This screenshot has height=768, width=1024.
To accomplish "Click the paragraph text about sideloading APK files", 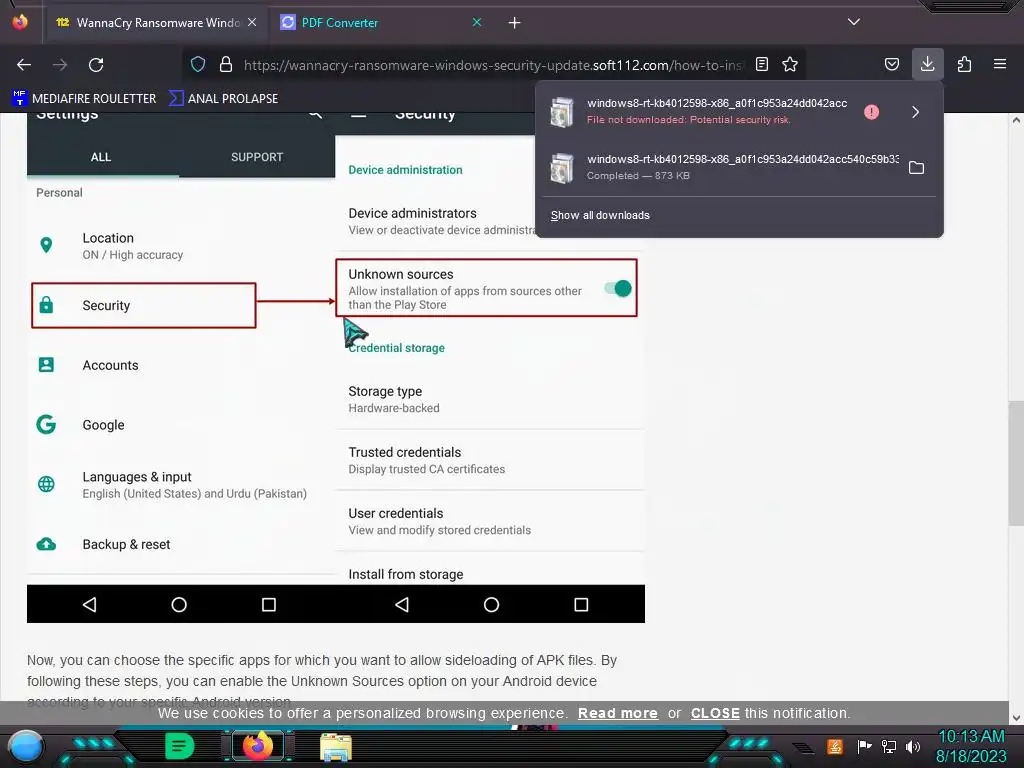I will pos(322,680).
